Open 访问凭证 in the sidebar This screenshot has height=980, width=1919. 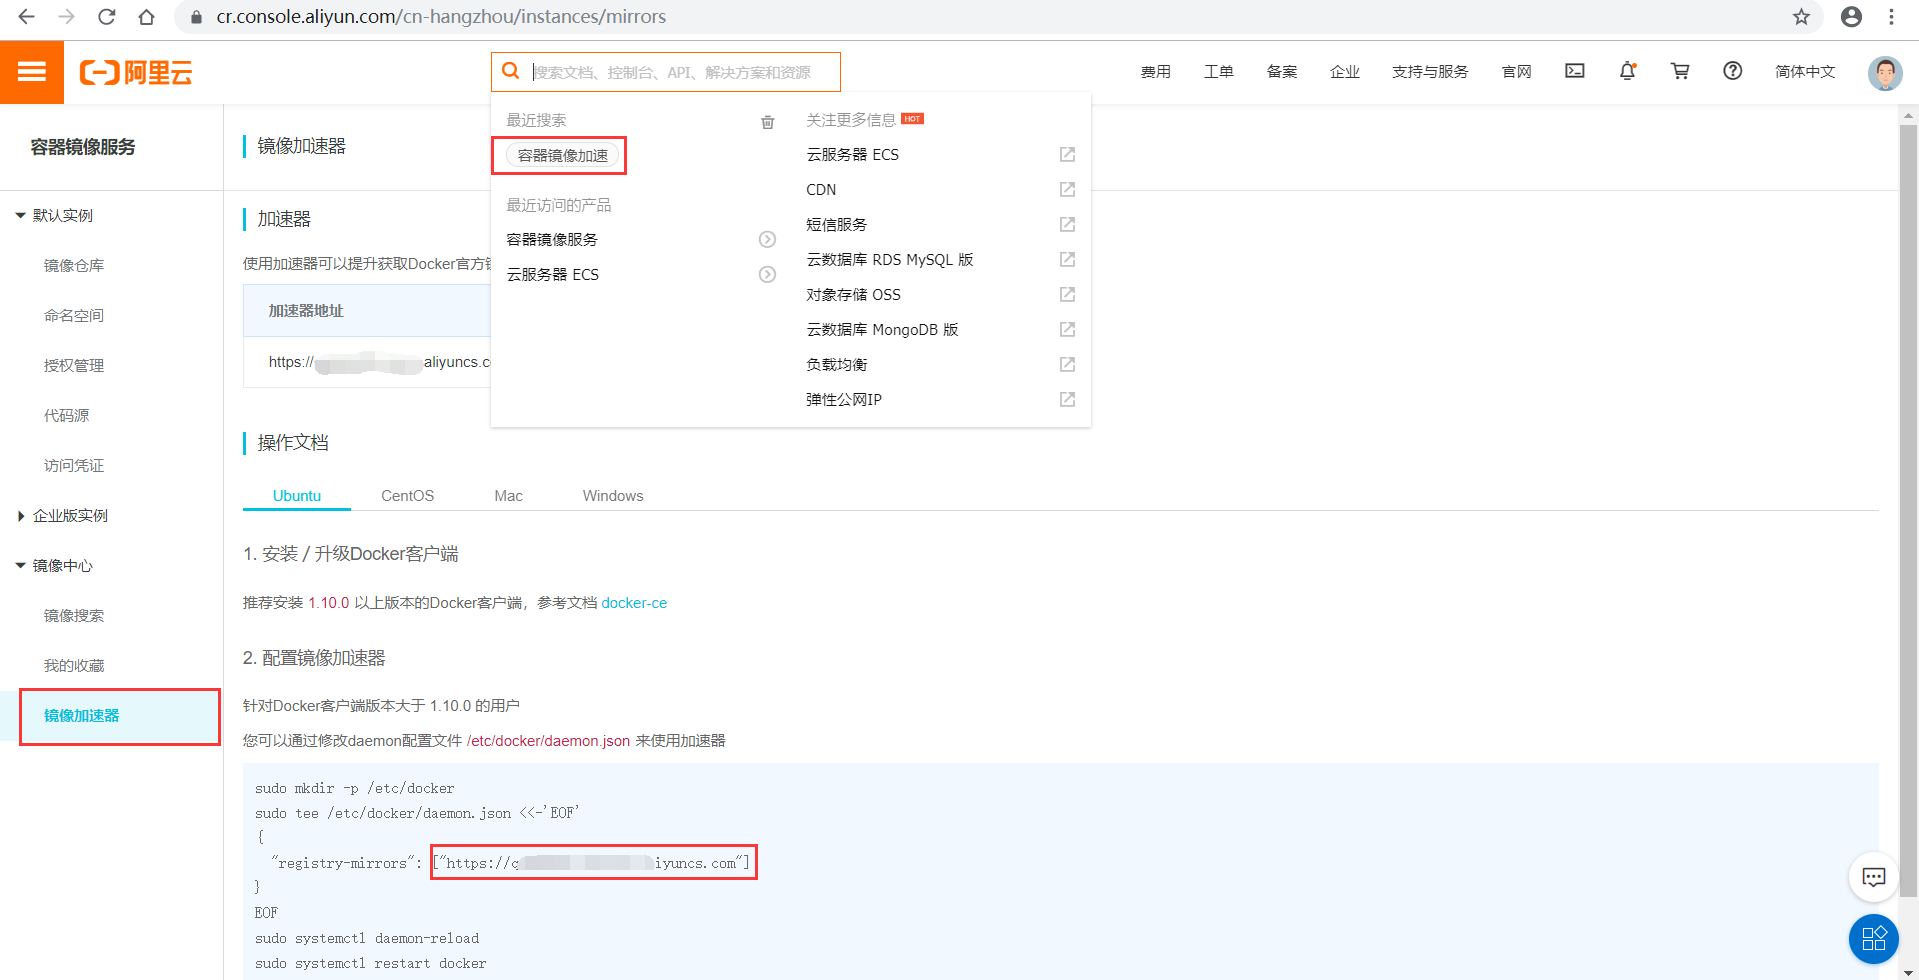coord(74,465)
